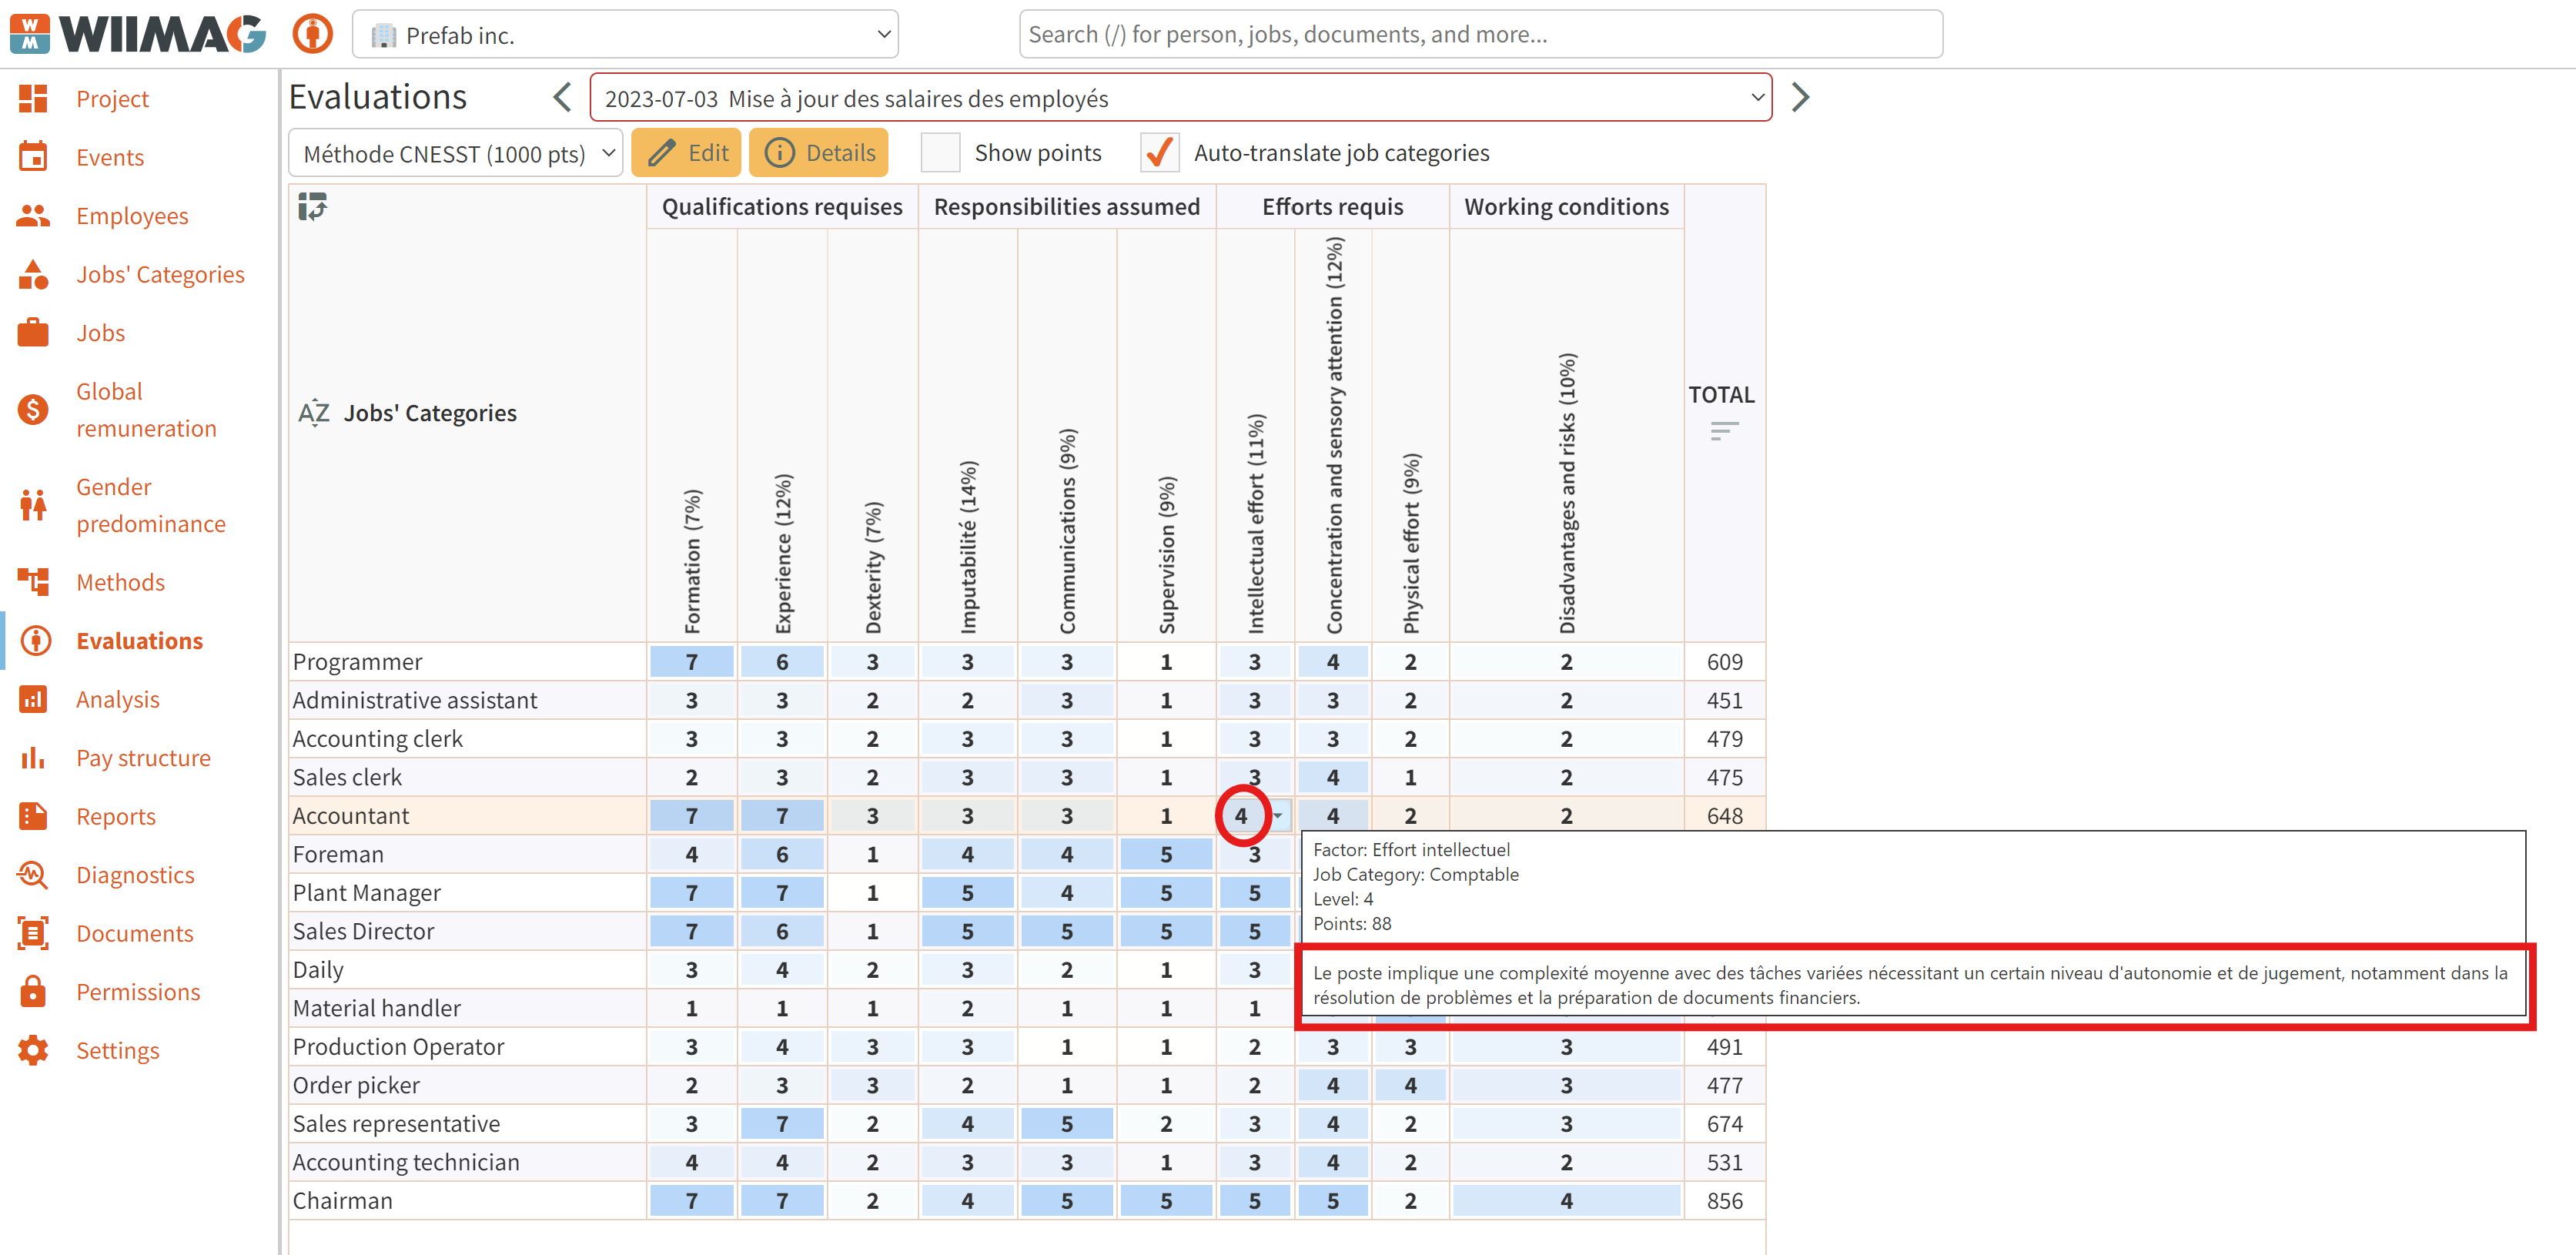Click the transpose table icon above Jobs' Categories
The height and width of the screenshot is (1255, 2576).
tap(313, 207)
